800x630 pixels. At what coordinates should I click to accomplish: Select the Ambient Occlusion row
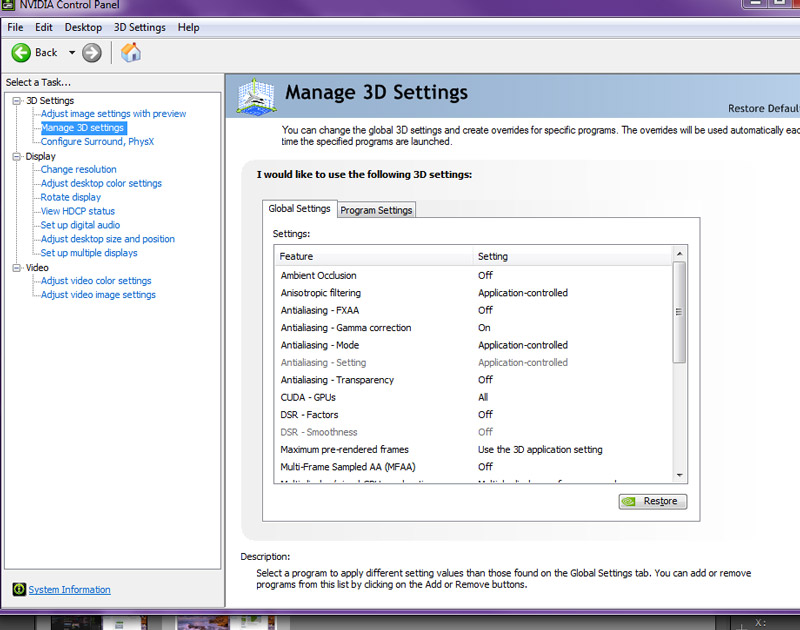click(473, 275)
